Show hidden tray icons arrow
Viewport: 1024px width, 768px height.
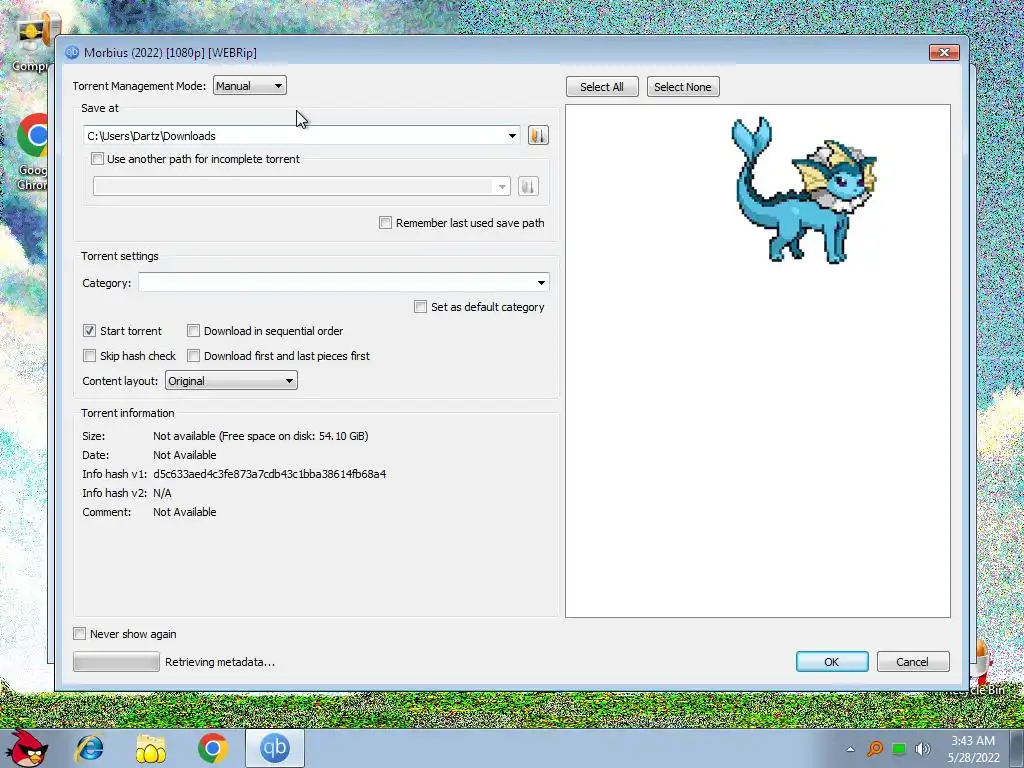coord(850,749)
